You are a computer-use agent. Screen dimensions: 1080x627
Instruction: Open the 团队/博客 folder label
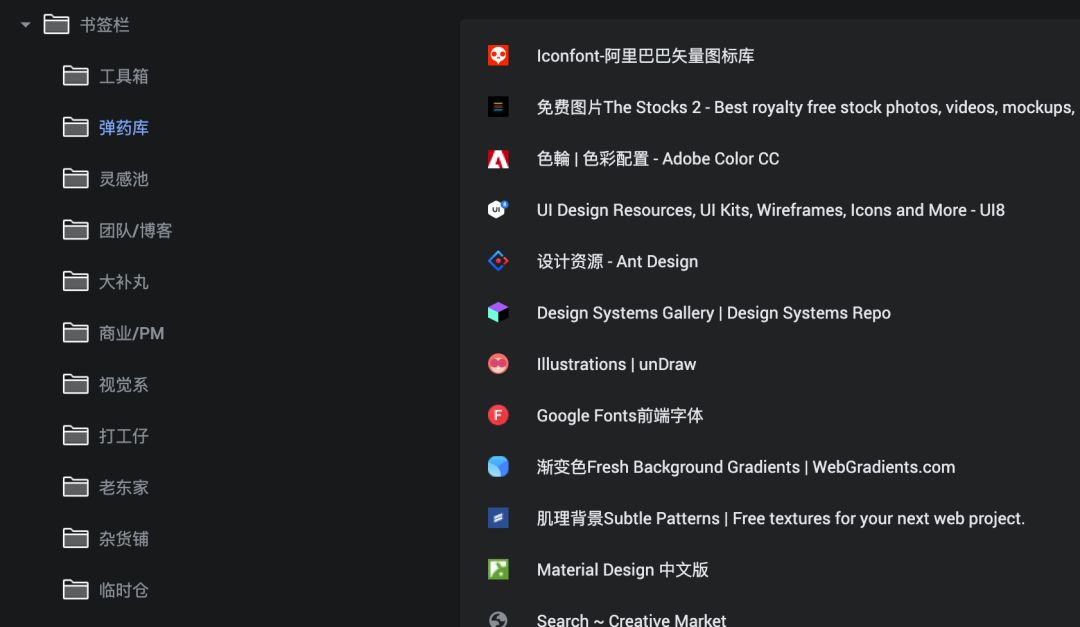pyautogui.click(x=136, y=231)
